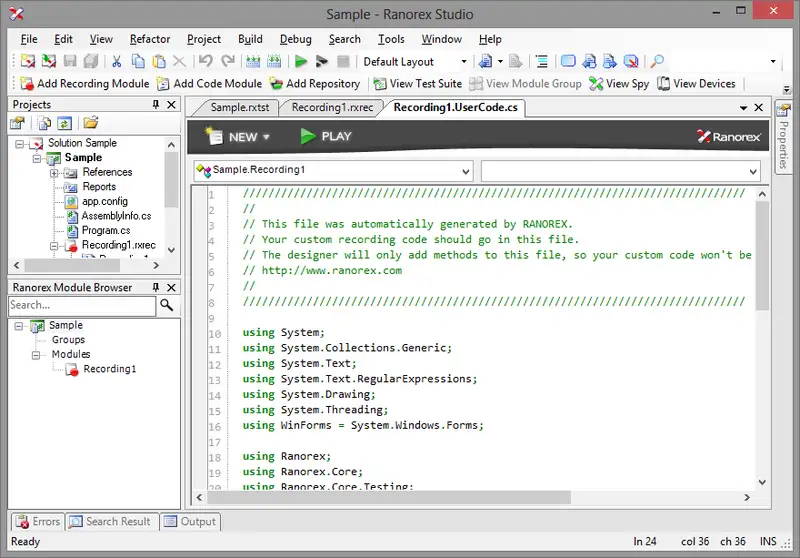Collapse the Solution Sample tree node
This screenshot has height=558, width=800.
pos(19,144)
